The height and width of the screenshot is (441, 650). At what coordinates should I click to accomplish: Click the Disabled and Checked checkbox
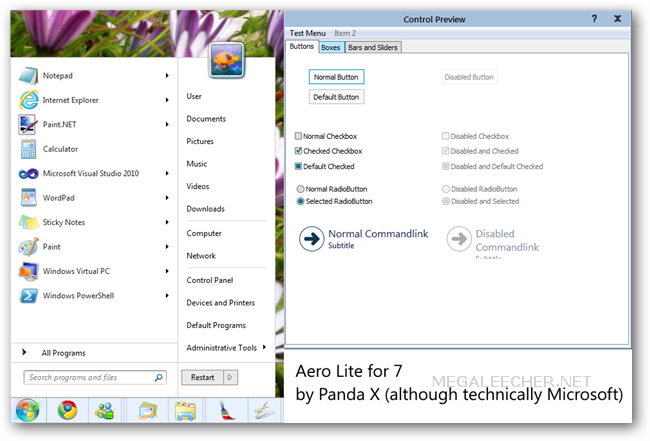(x=446, y=151)
